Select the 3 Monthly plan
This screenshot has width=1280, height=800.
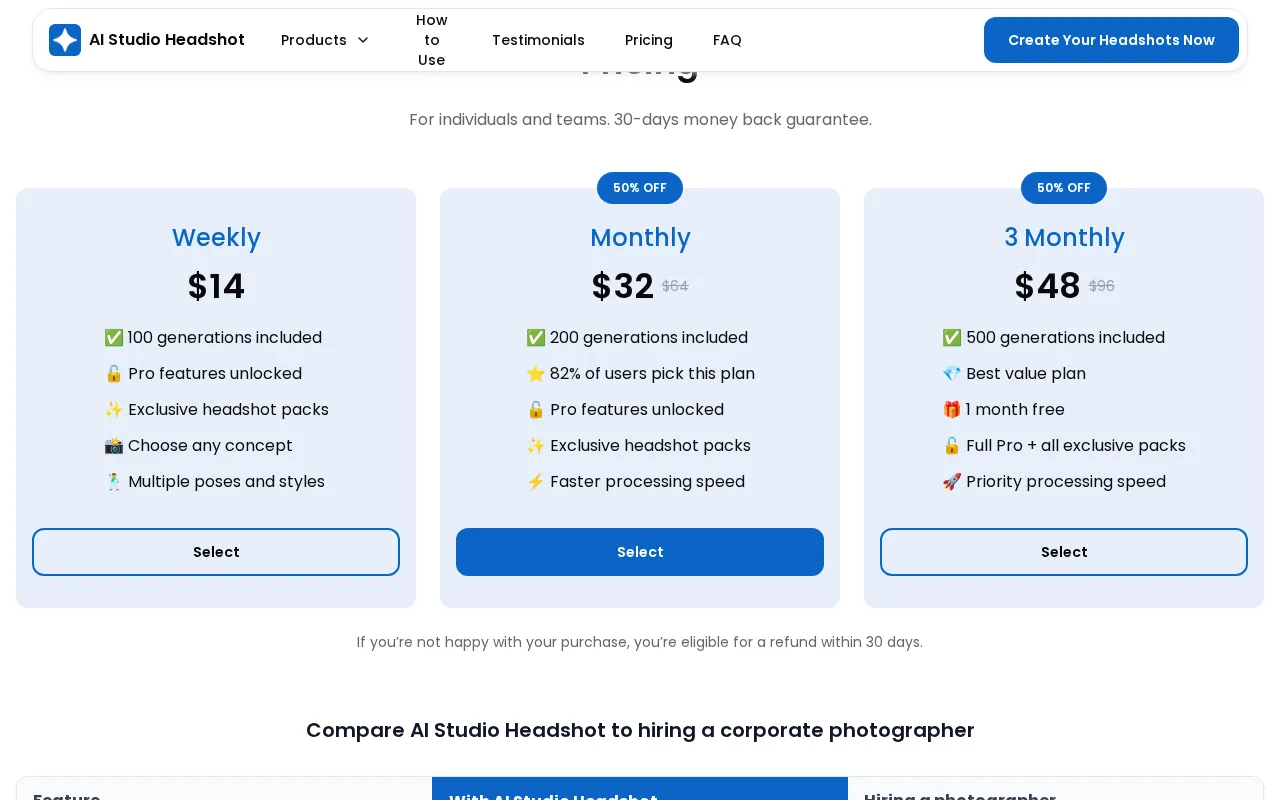pos(1064,552)
